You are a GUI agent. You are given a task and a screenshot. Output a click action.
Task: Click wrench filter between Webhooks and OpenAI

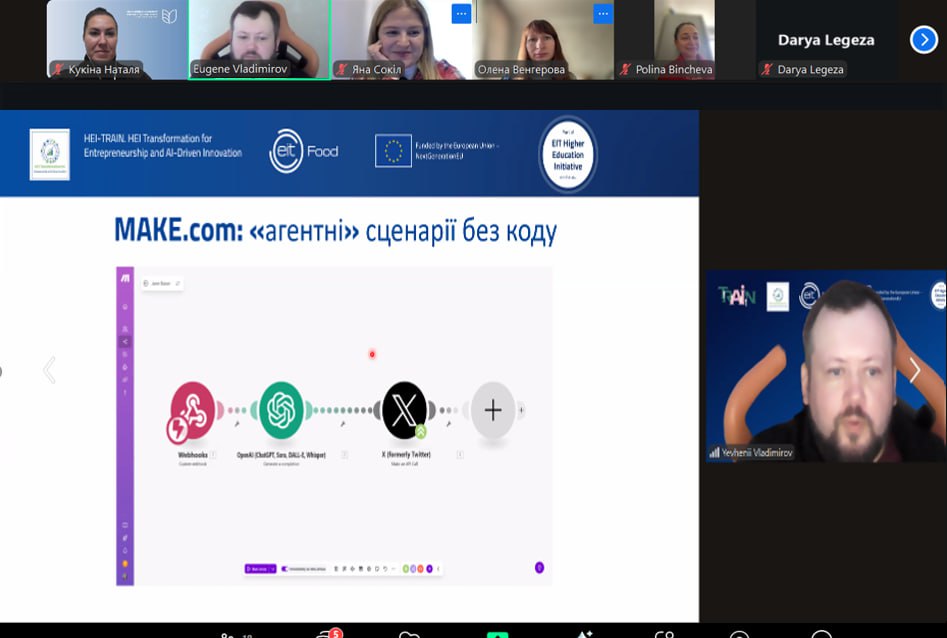pyautogui.click(x=237, y=424)
